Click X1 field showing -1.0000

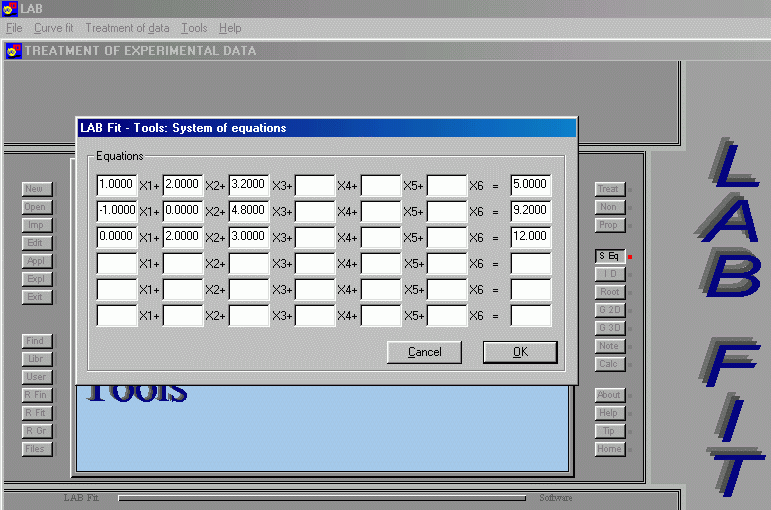117,211
